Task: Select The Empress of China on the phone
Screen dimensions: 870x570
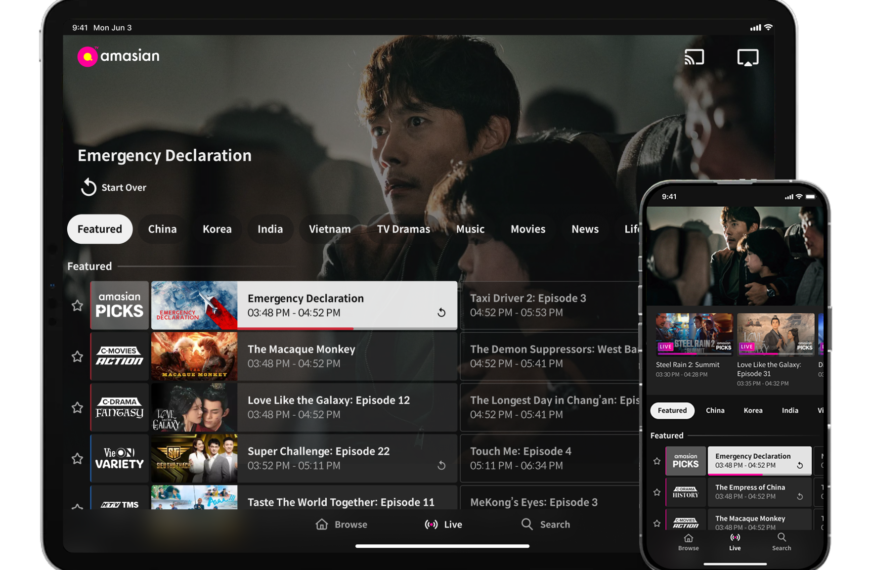Action: tap(760, 492)
